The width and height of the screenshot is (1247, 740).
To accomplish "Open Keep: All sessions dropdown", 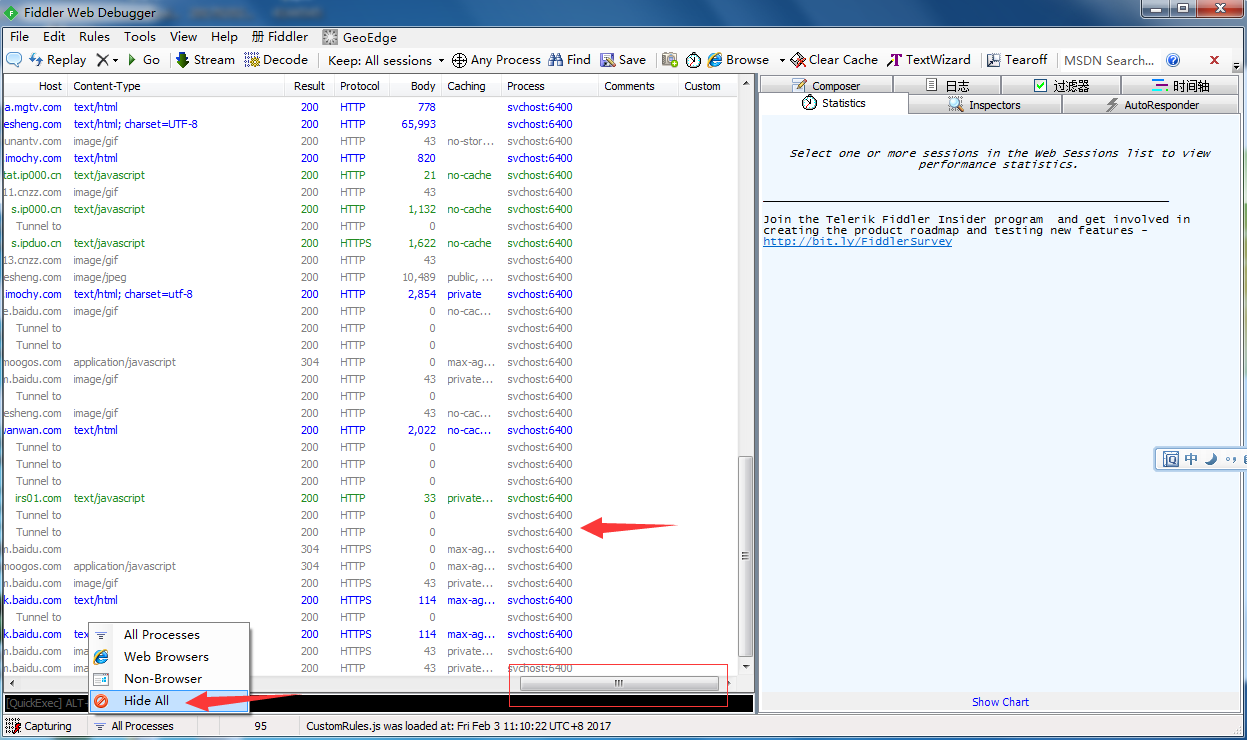I will coord(386,60).
